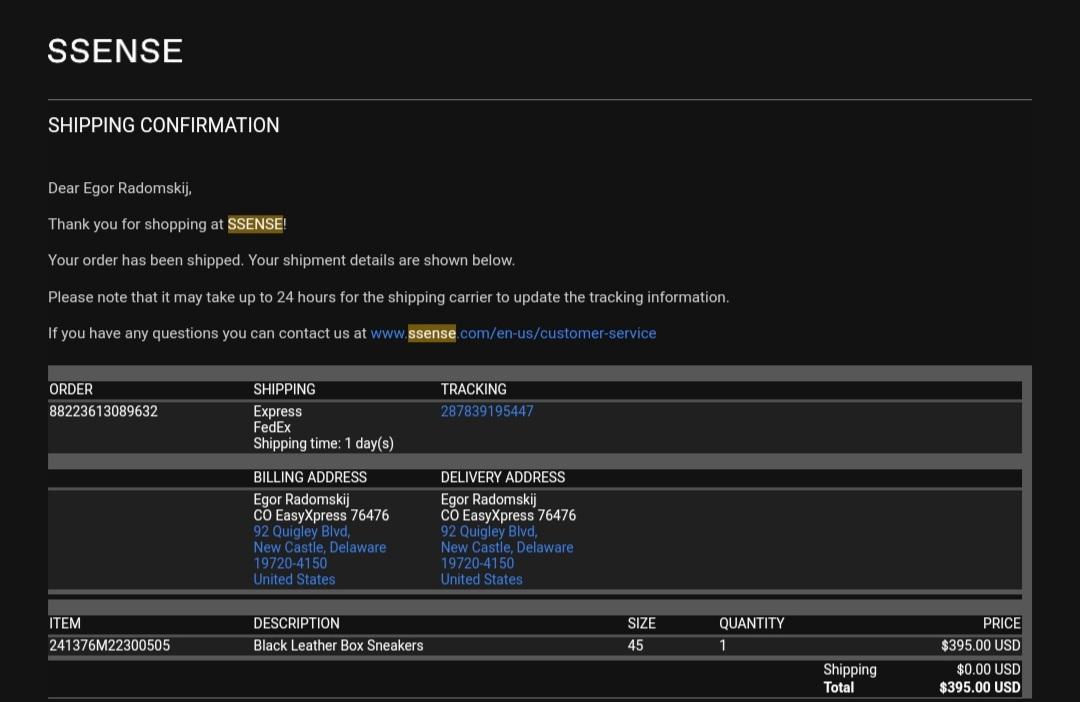Click the billing address street 92 Quigley Blvd
1080x702 pixels.
point(301,531)
